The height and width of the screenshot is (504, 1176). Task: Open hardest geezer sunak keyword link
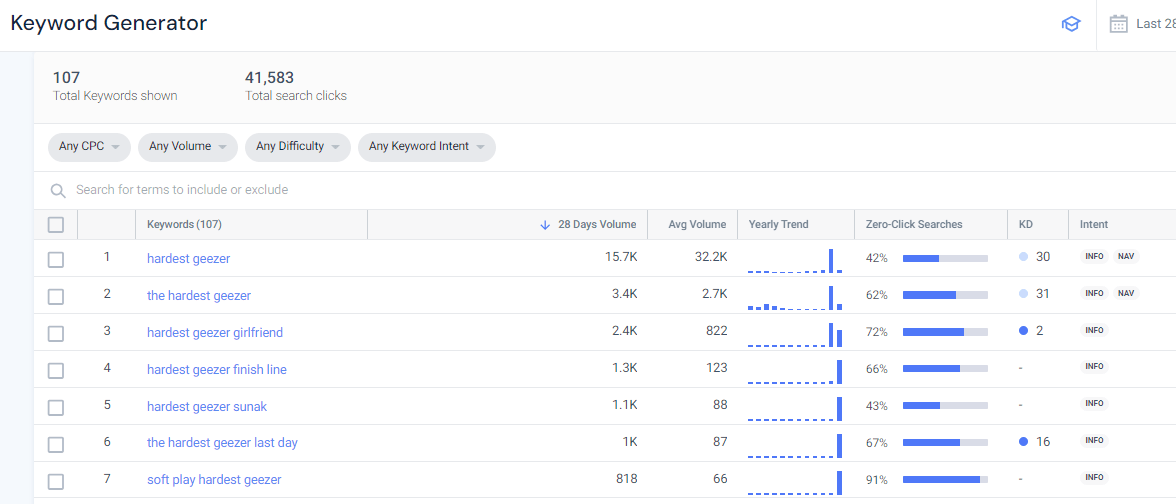coord(207,406)
